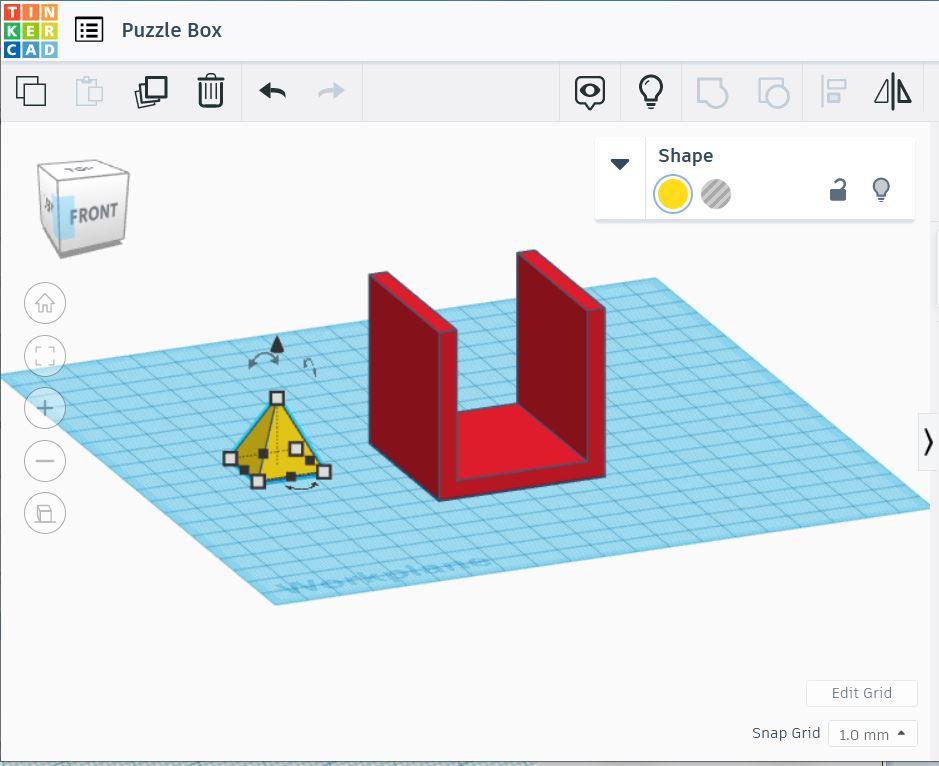The height and width of the screenshot is (766, 939).
Task: Hide selected shape with lightbulb
Action: pyautogui.click(x=881, y=190)
